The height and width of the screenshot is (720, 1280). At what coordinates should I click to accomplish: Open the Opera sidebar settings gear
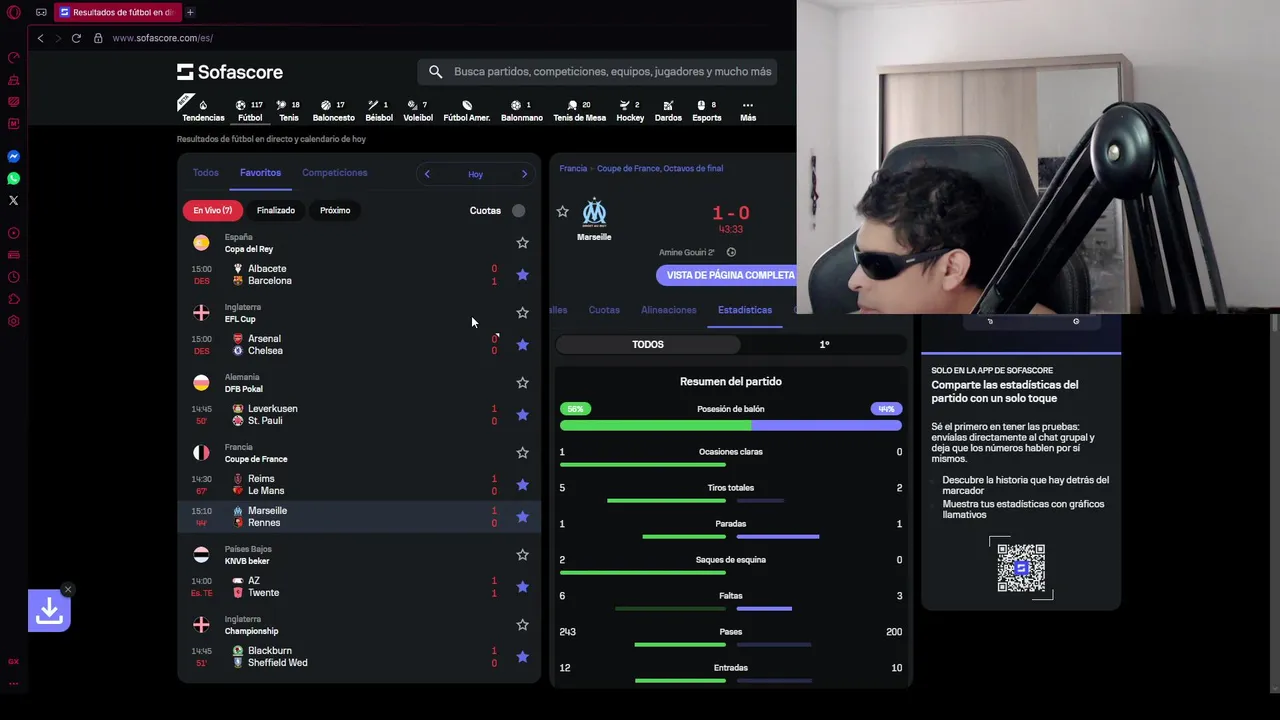click(x=14, y=321)
